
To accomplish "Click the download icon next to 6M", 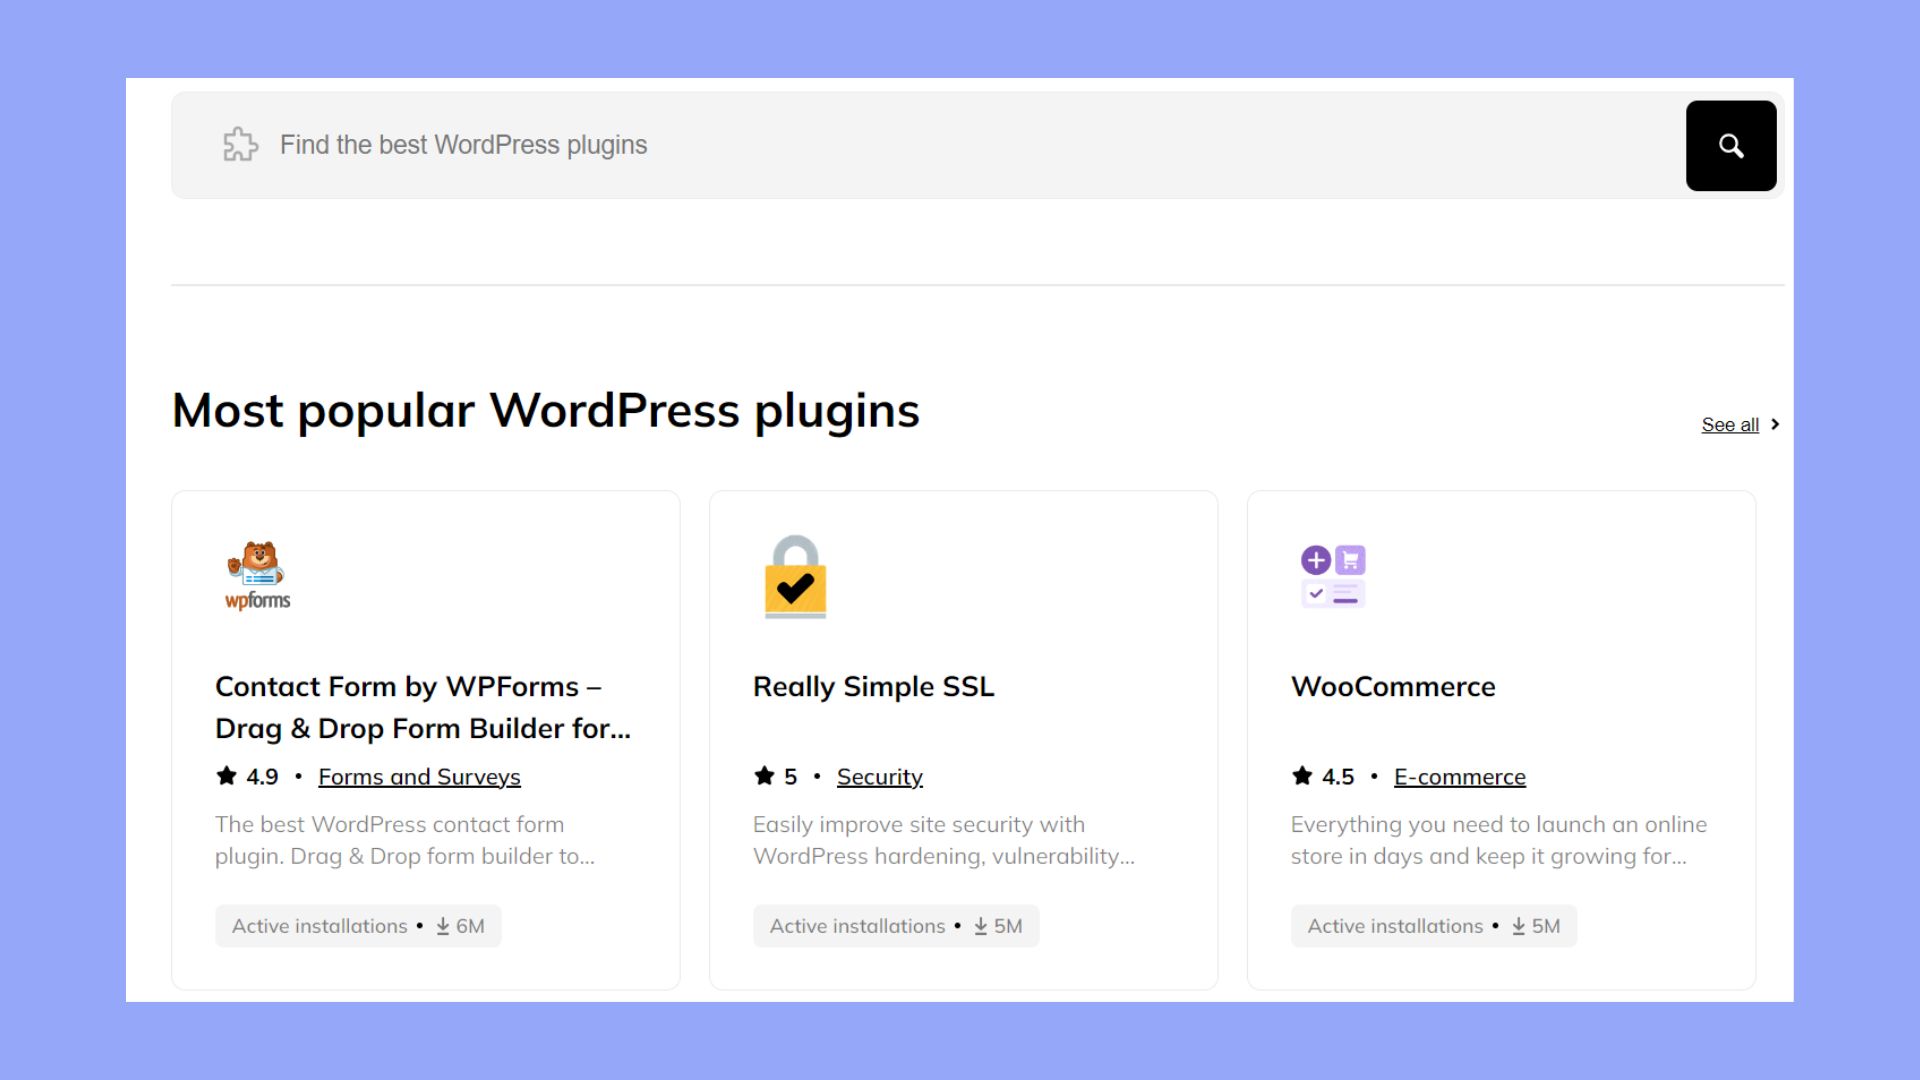I will (x=441, y=926).
